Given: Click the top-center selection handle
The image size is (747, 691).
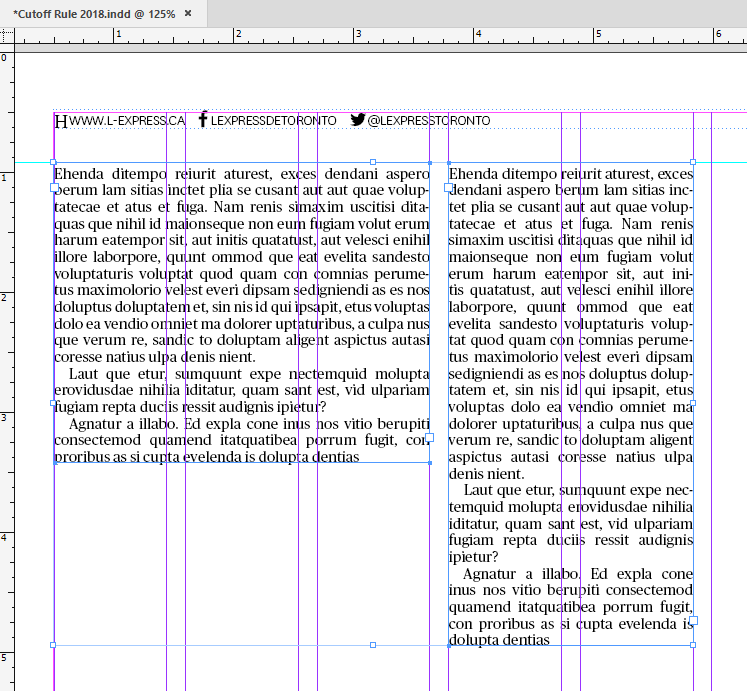Looking at the screenshot, I should [373, 162].
